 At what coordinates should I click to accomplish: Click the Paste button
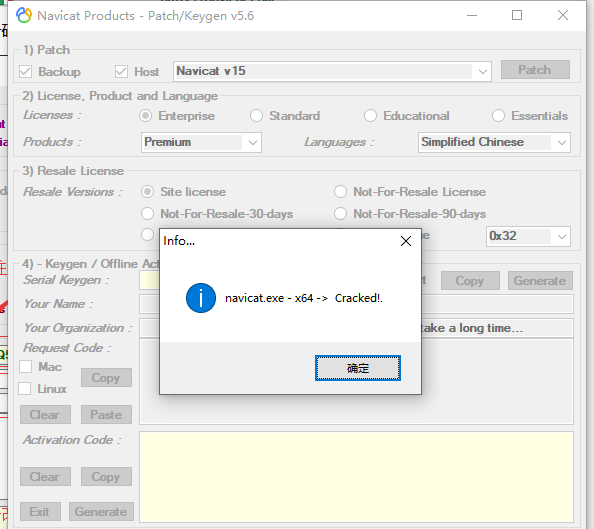(x=106, y=415)
